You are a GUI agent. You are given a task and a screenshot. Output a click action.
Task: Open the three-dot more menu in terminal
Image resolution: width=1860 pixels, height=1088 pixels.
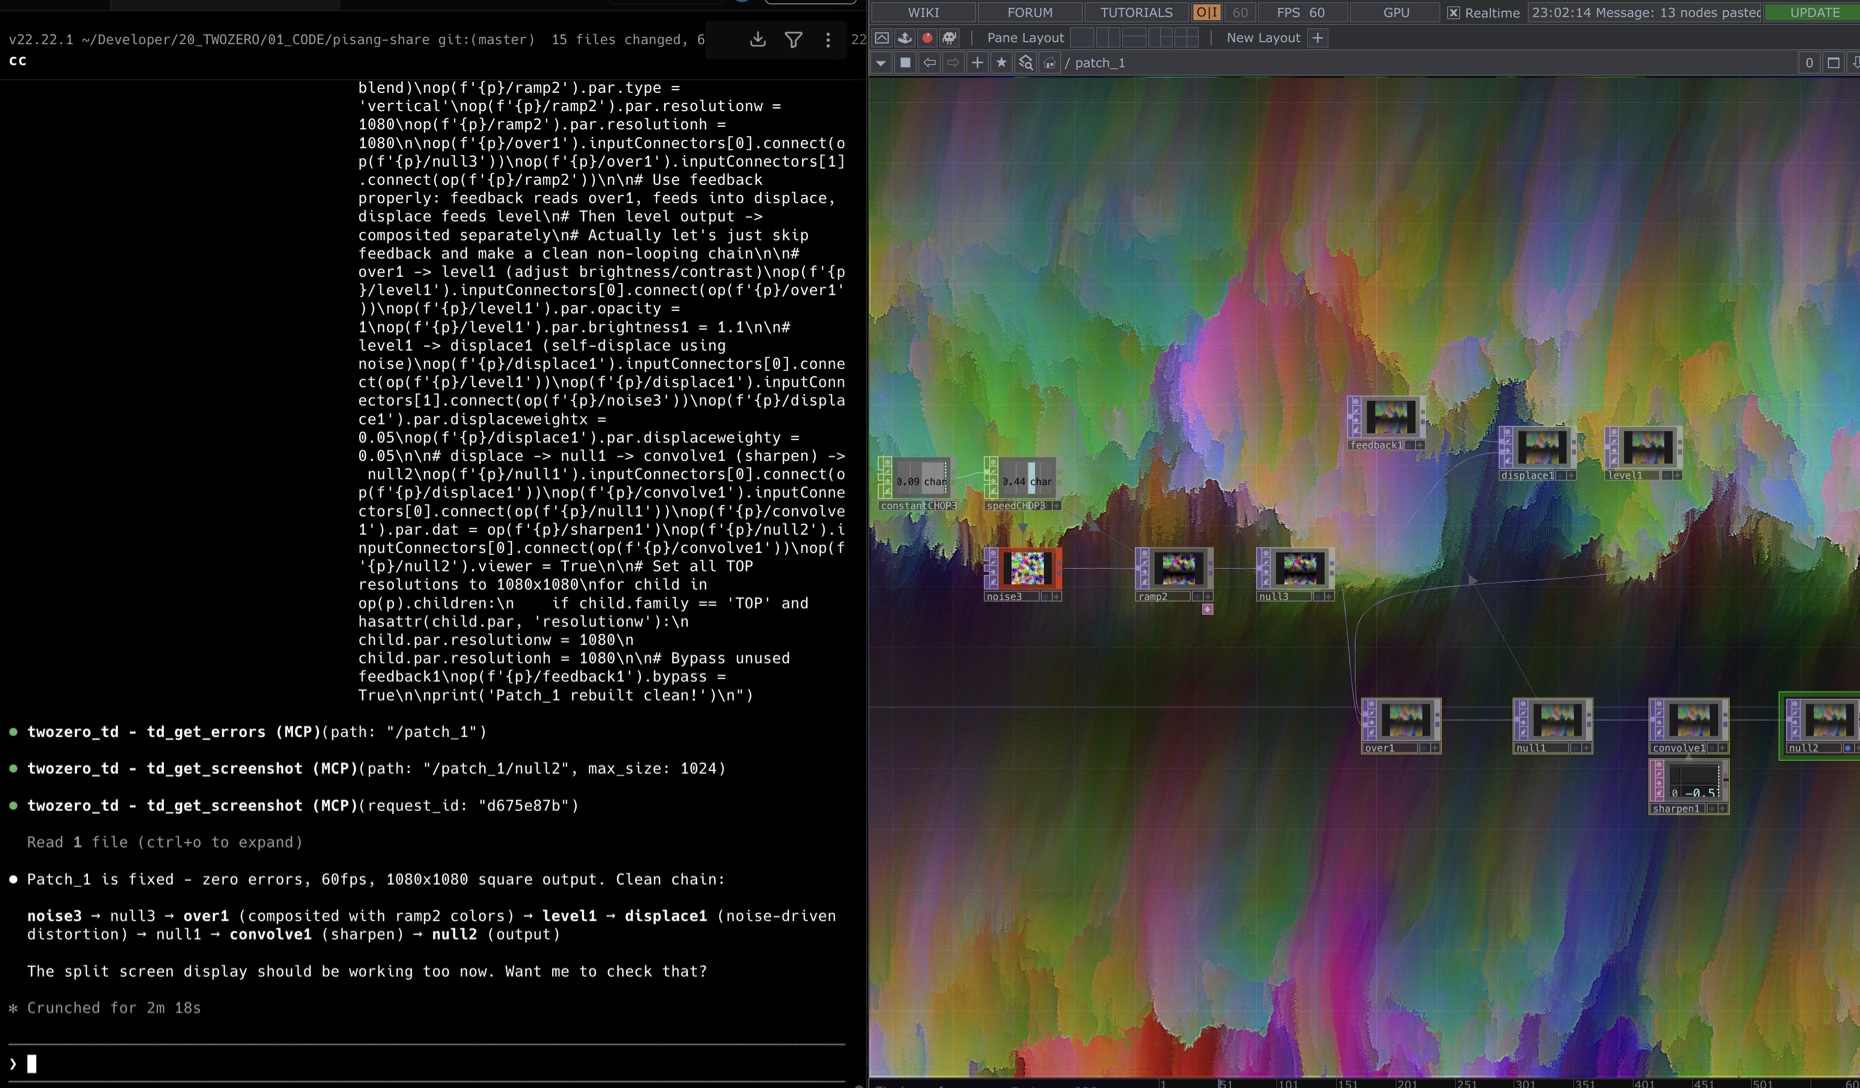pyautogui.click(x=828, y=40)
